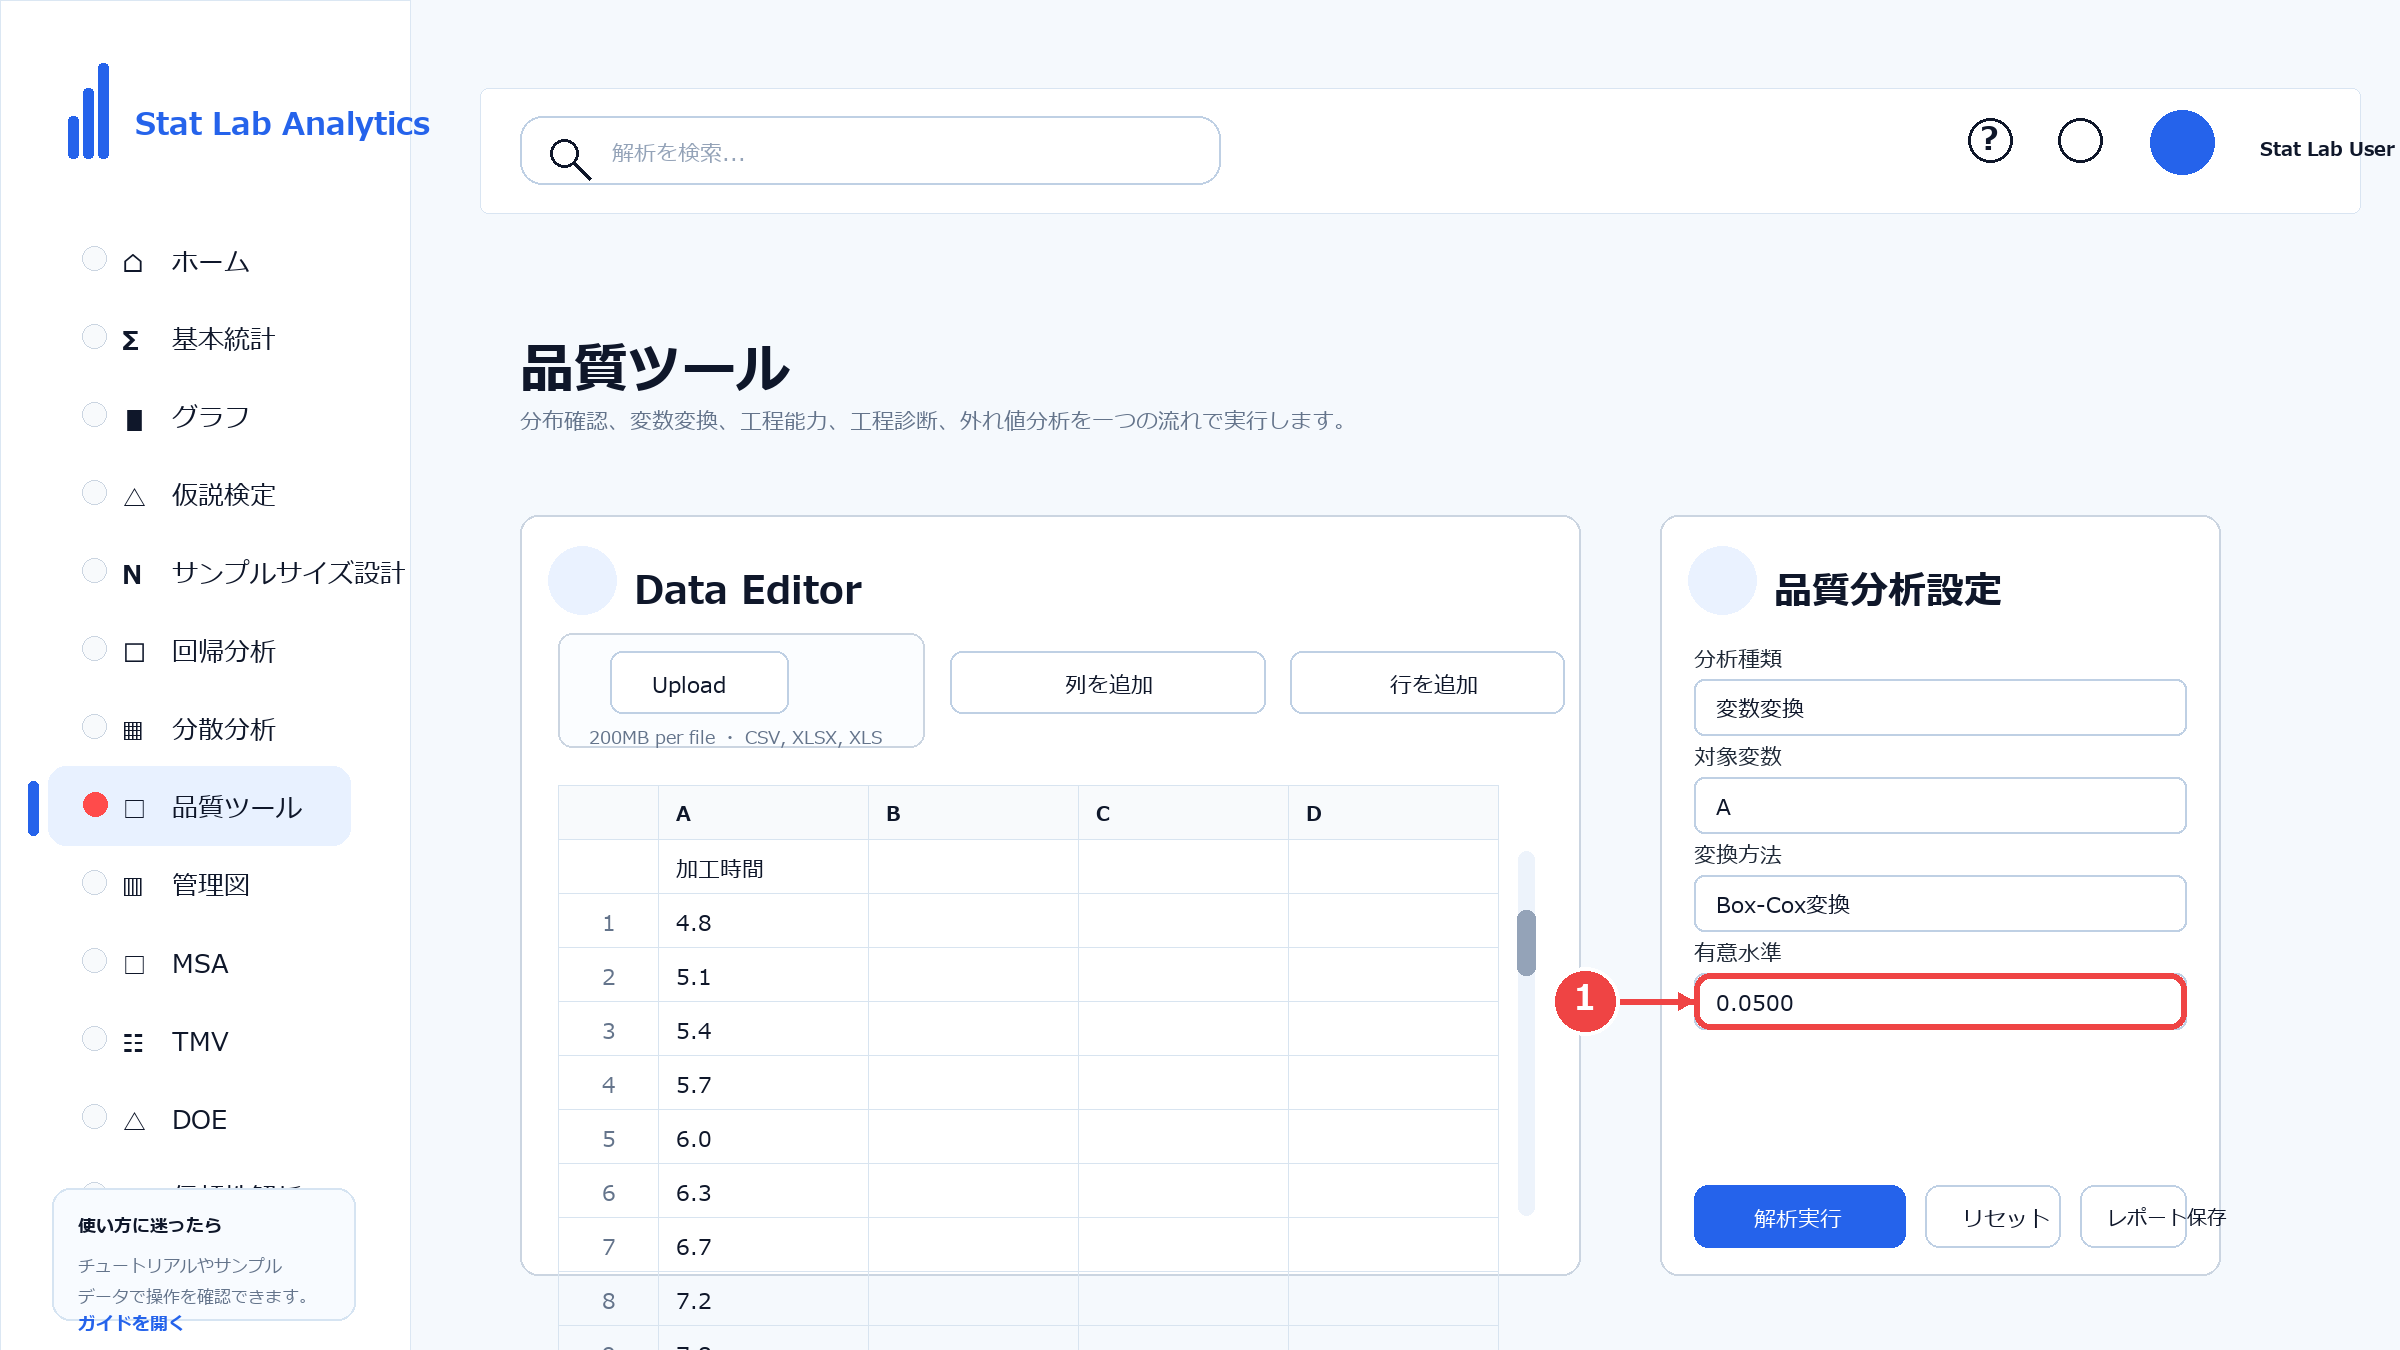Open 仮説検定 from the sidebar
The width and height of the screenshot is (2400, 1350).
click(223, 496)
